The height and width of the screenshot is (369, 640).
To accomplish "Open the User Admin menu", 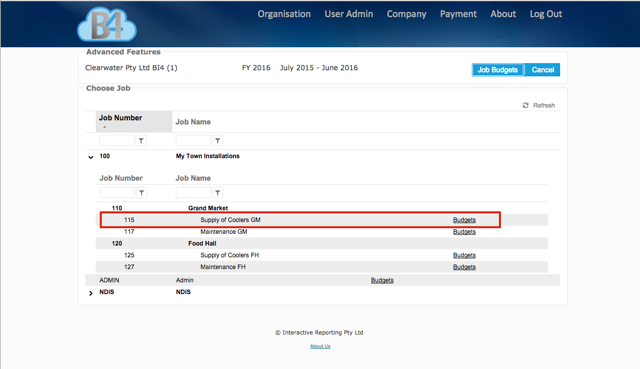I will point(349,14).
